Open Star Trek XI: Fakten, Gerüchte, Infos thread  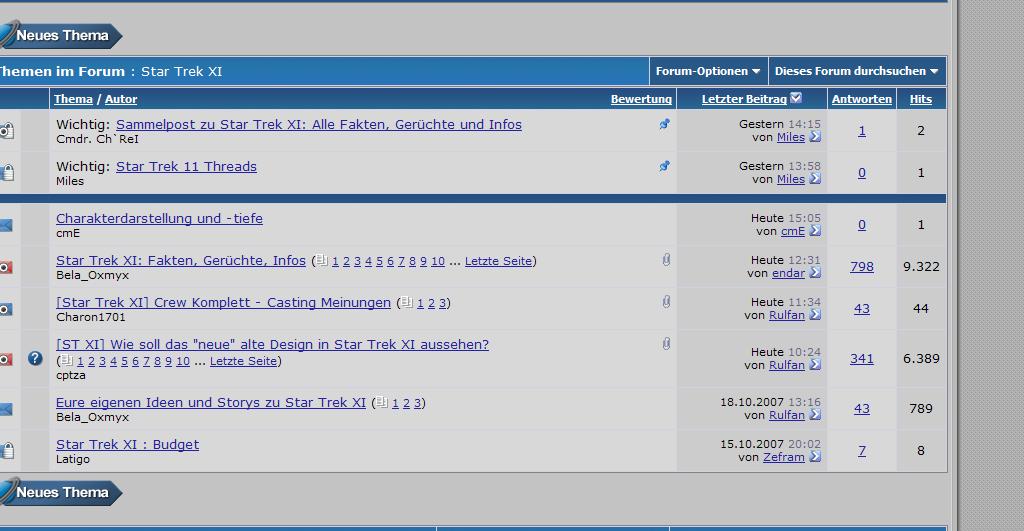tap(181, 261)
